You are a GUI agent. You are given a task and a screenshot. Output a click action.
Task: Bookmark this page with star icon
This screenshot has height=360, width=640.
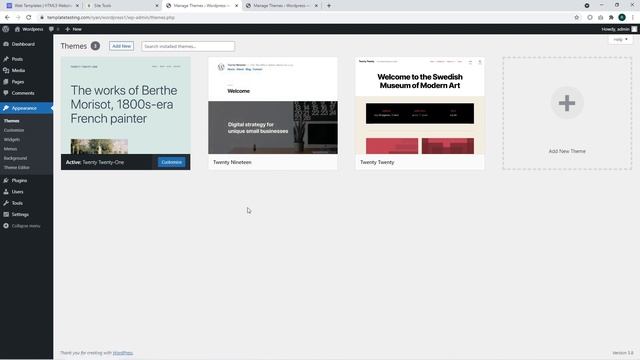pos(577,17)
